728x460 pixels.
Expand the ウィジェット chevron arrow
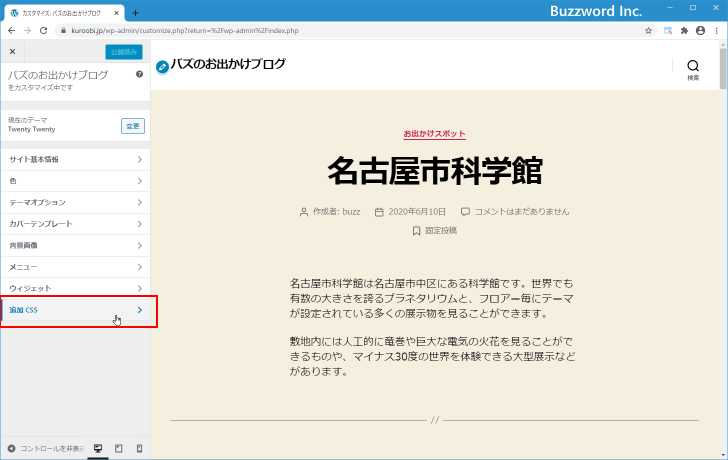[140, 288]
